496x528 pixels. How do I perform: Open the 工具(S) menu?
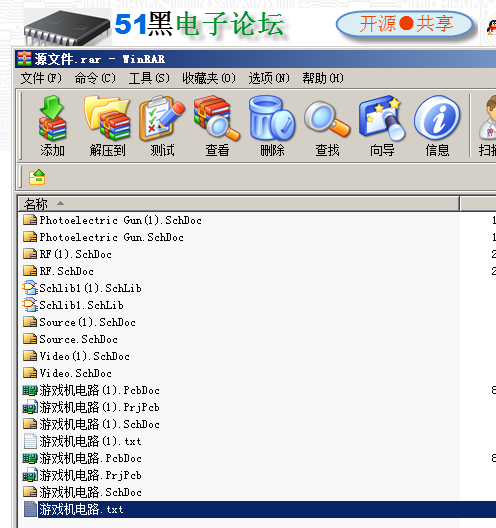coord(149,78)
